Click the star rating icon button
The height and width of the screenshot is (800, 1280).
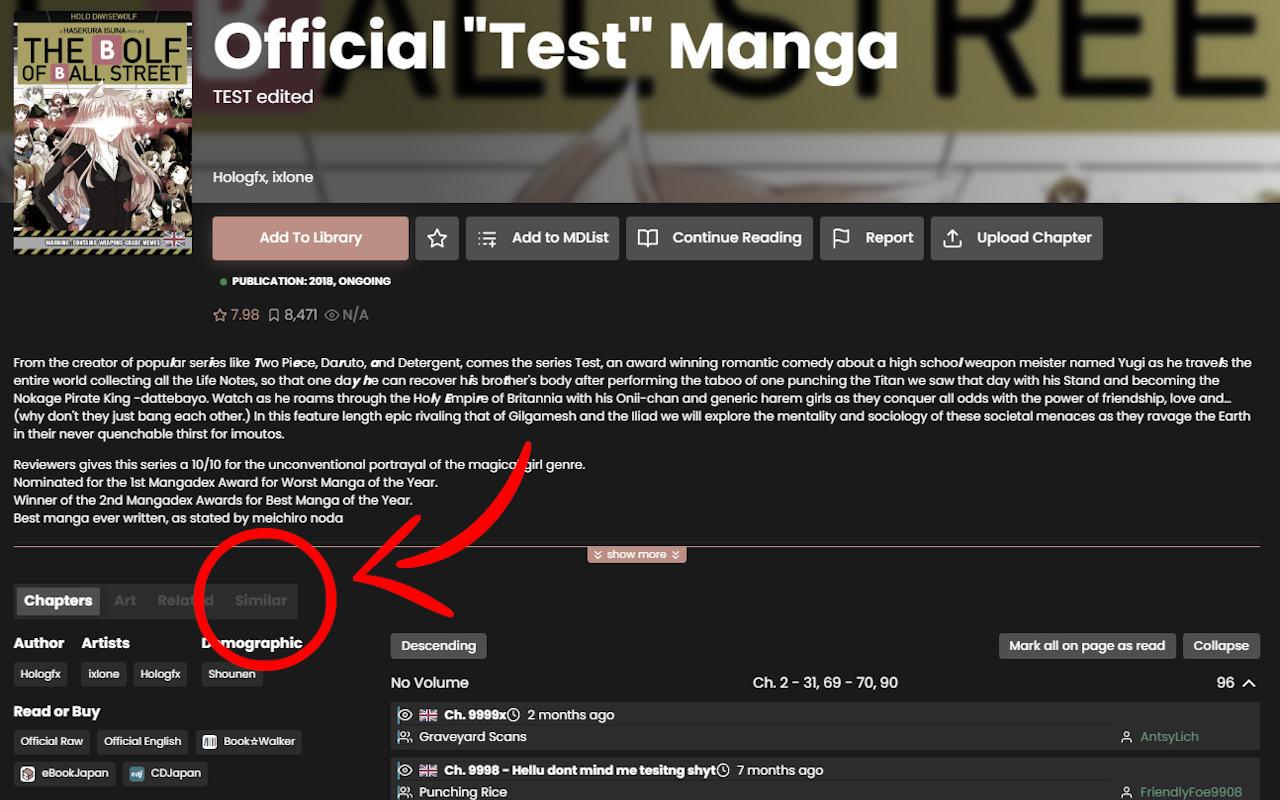click(x=437, y=238)
